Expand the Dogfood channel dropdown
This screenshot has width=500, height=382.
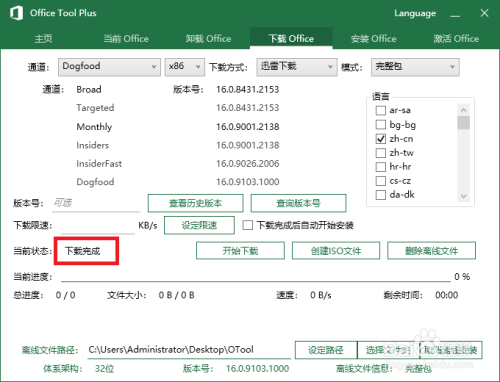point(109,67)
